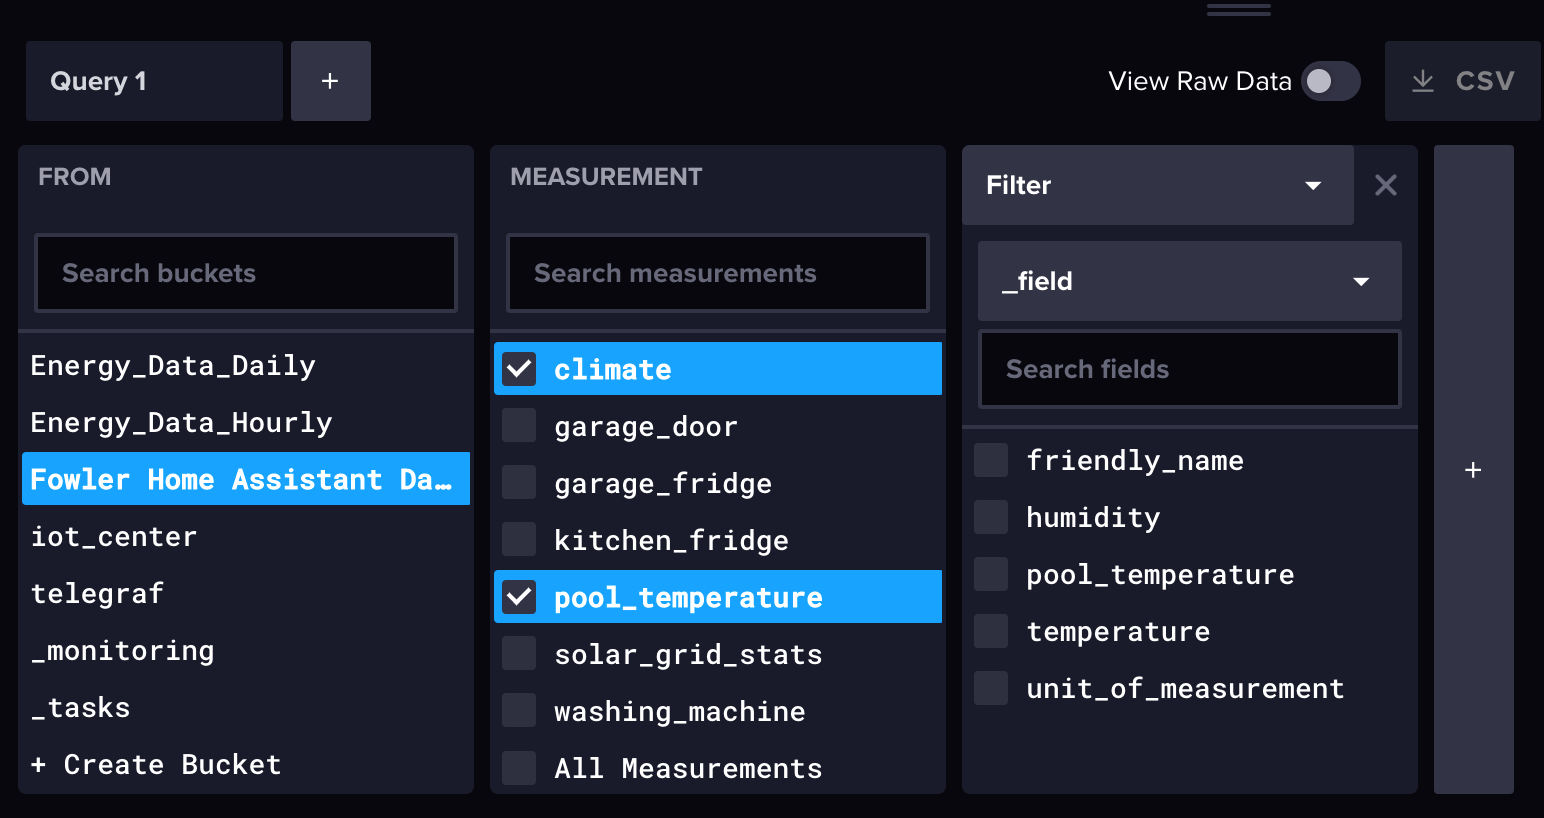Click the CSV download icon

[x=1422, y=81]
